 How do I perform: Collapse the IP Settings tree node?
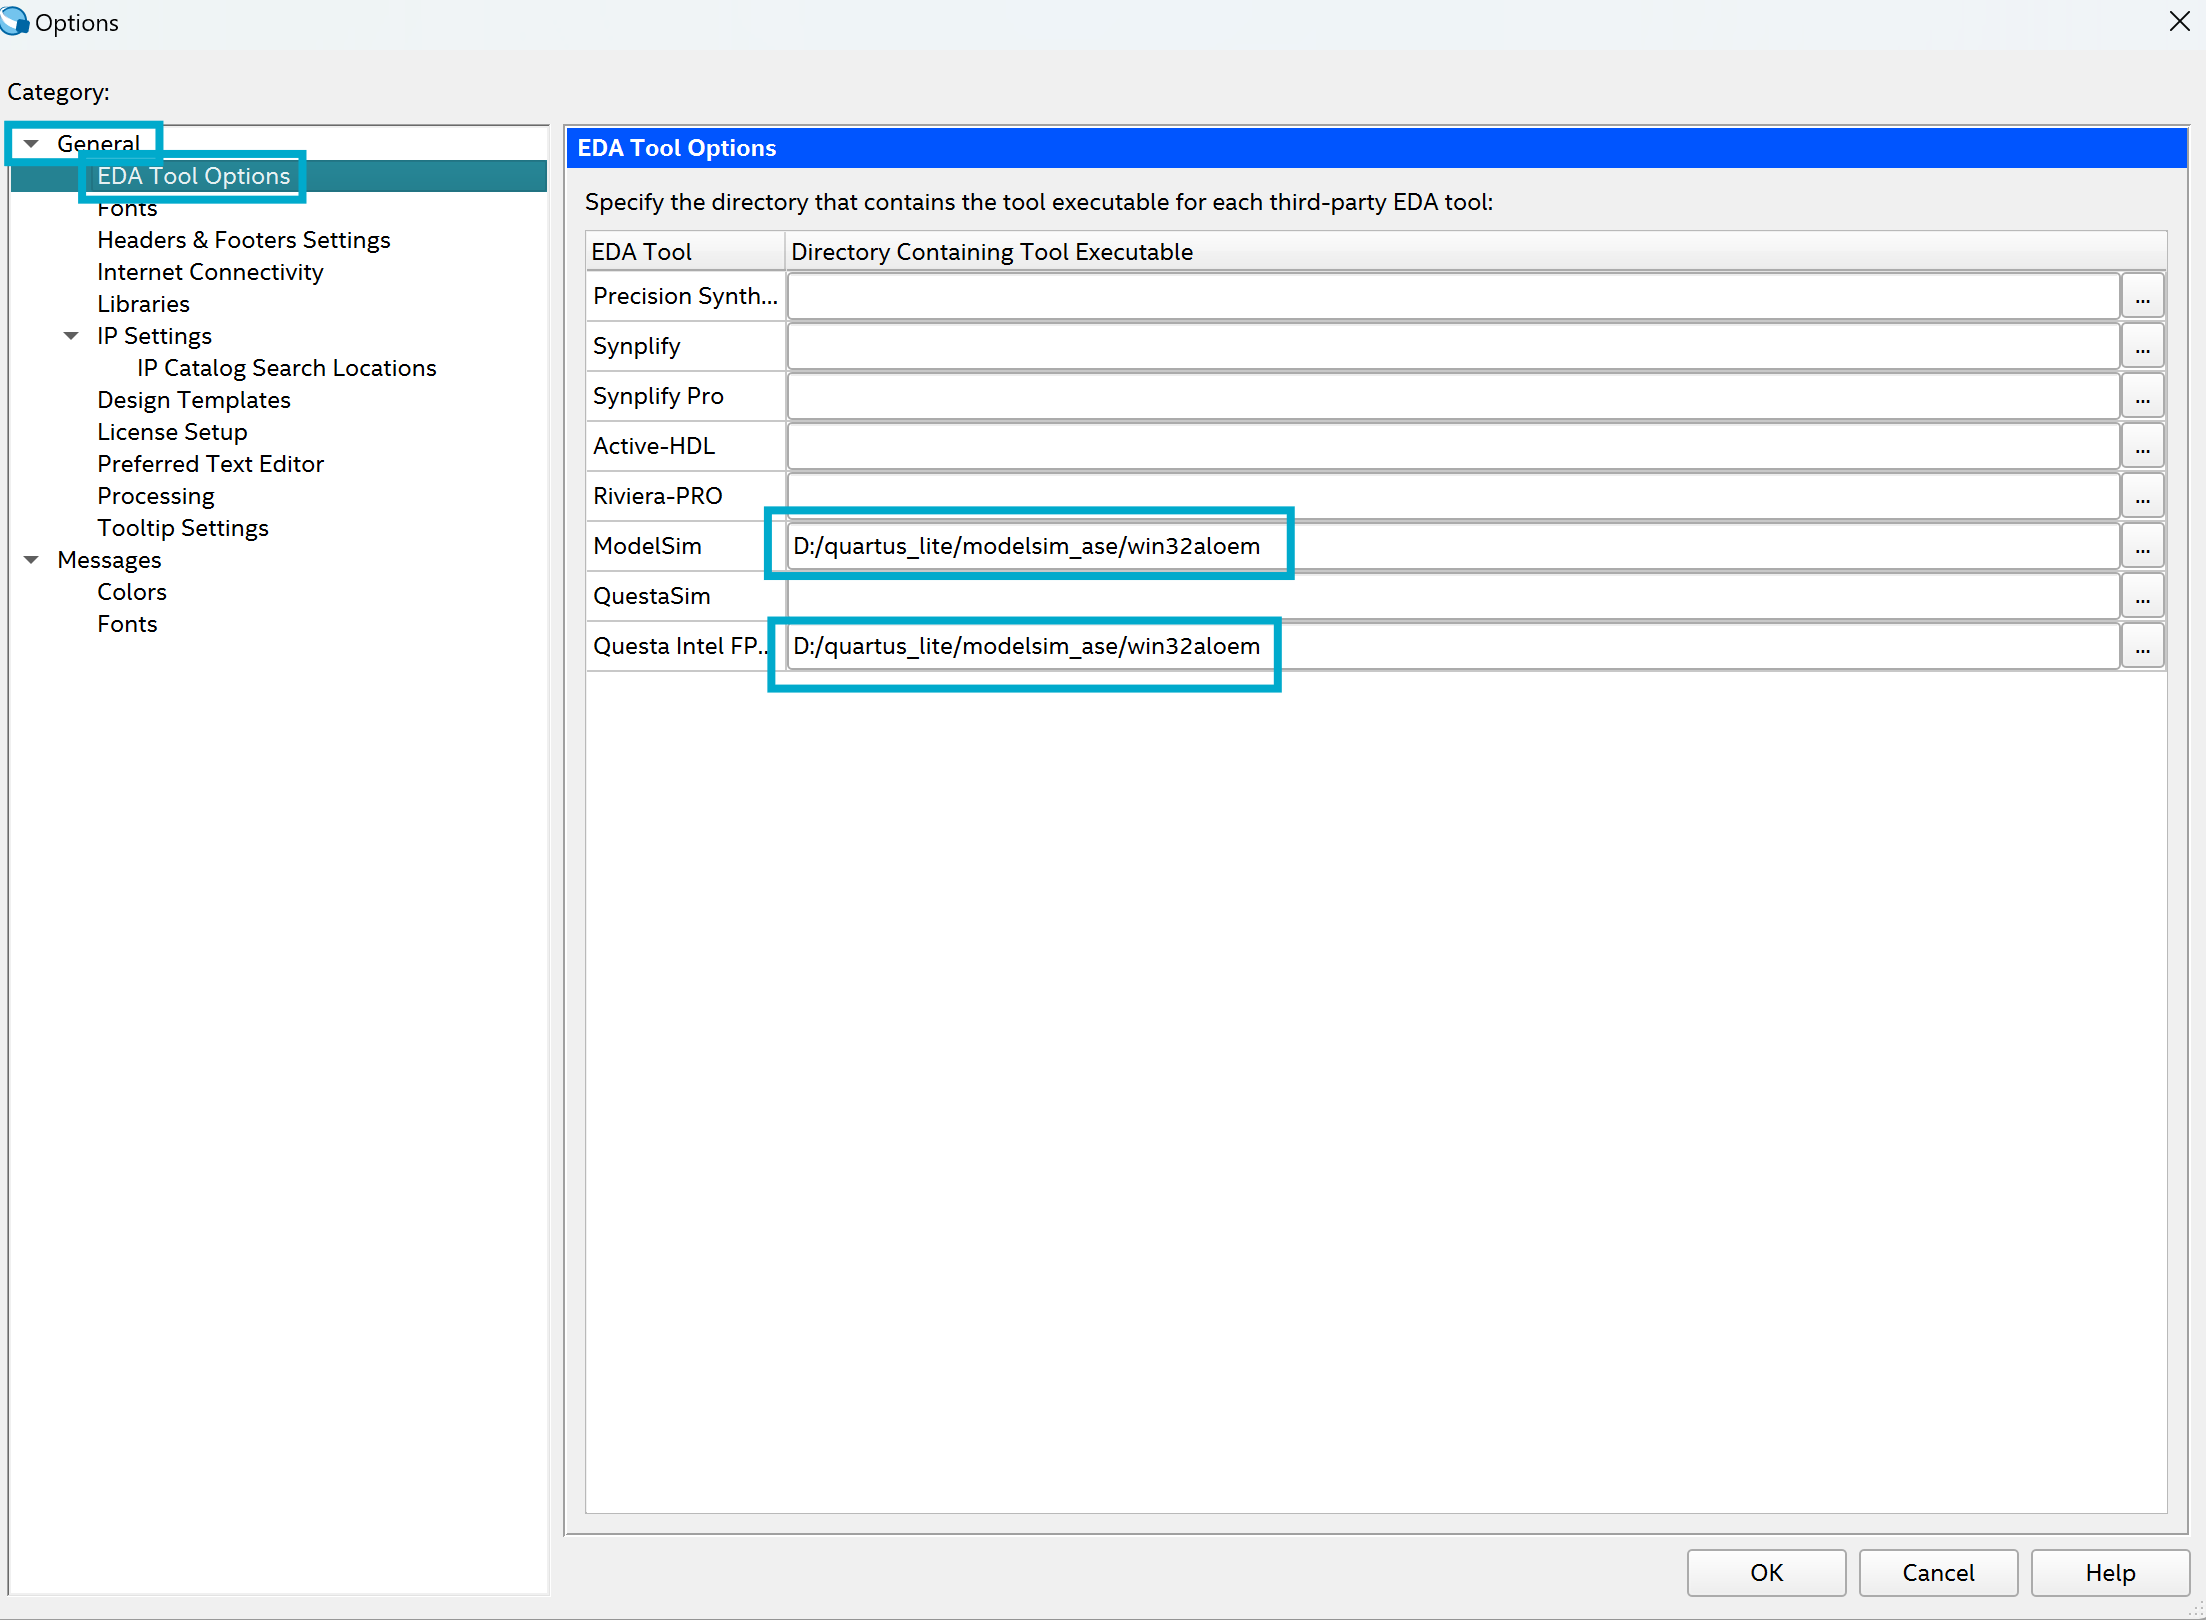(71, 336)
